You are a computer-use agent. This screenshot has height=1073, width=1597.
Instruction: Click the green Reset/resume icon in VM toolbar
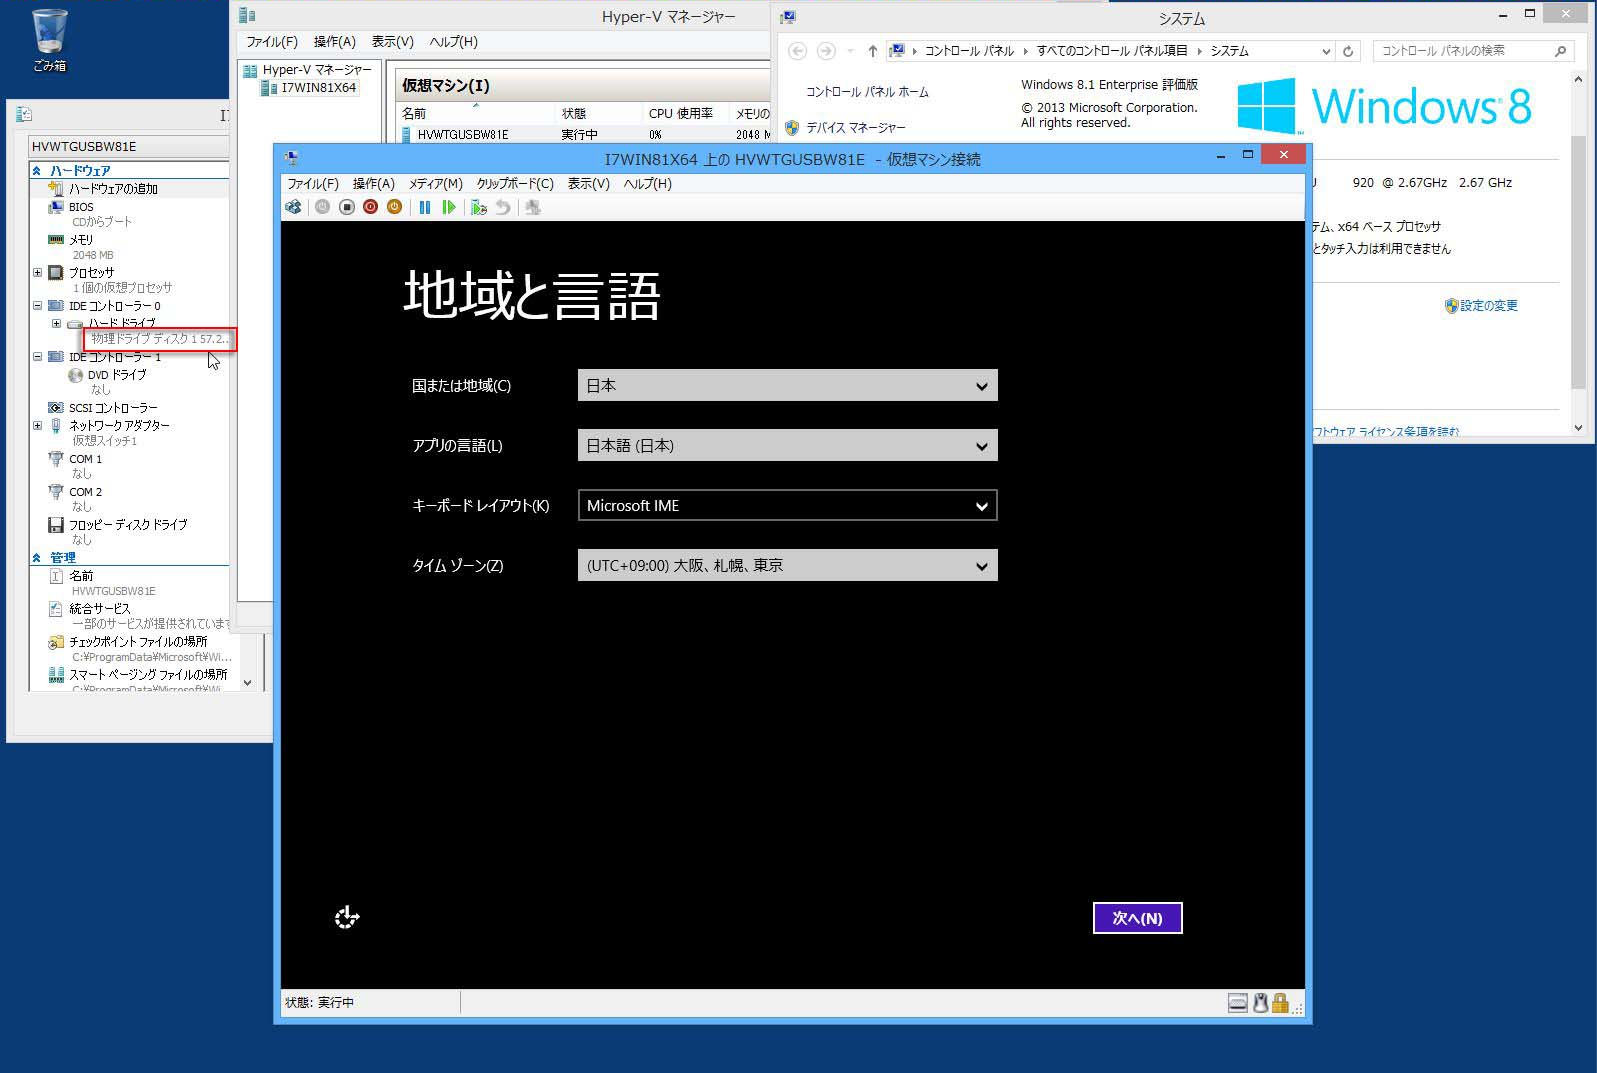coord(449,207)
